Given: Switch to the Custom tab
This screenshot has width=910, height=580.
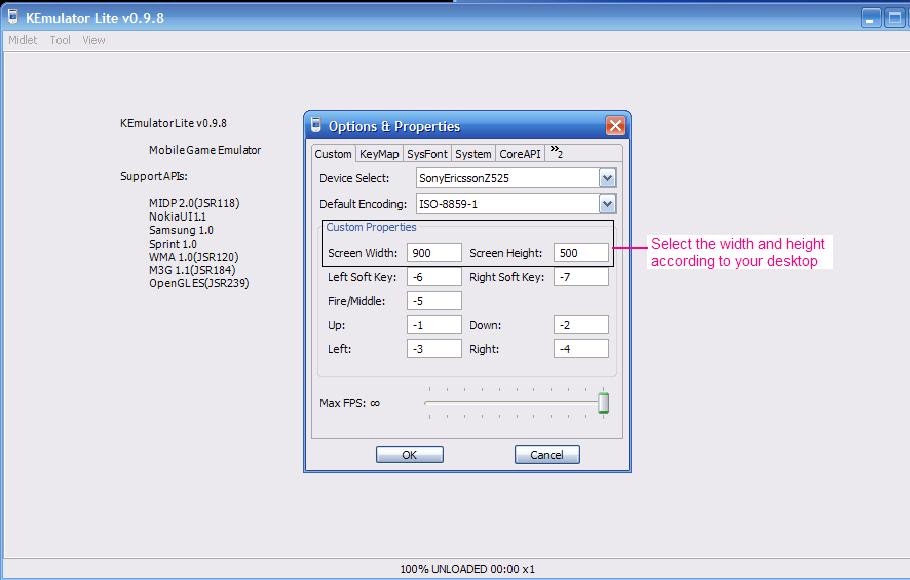Looking at the screenshot, I should point(333,154).
